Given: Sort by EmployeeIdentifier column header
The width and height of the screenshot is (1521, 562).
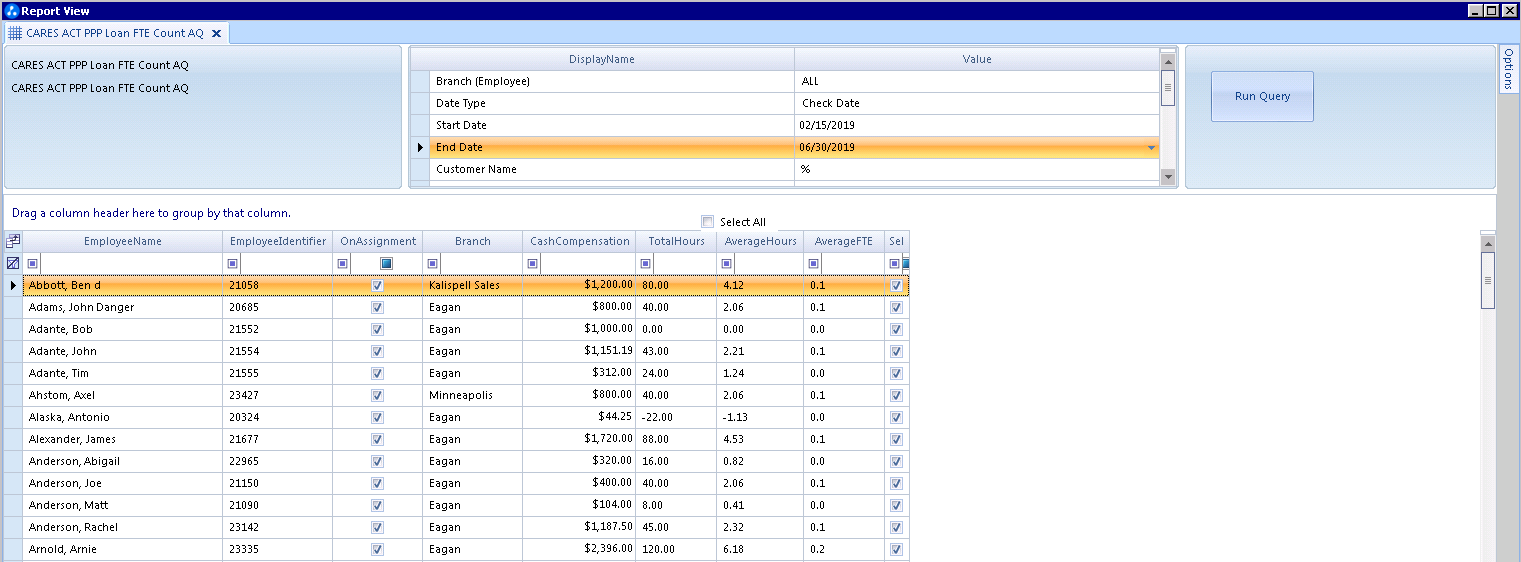Looking at the screenshot, I should 278,241.
